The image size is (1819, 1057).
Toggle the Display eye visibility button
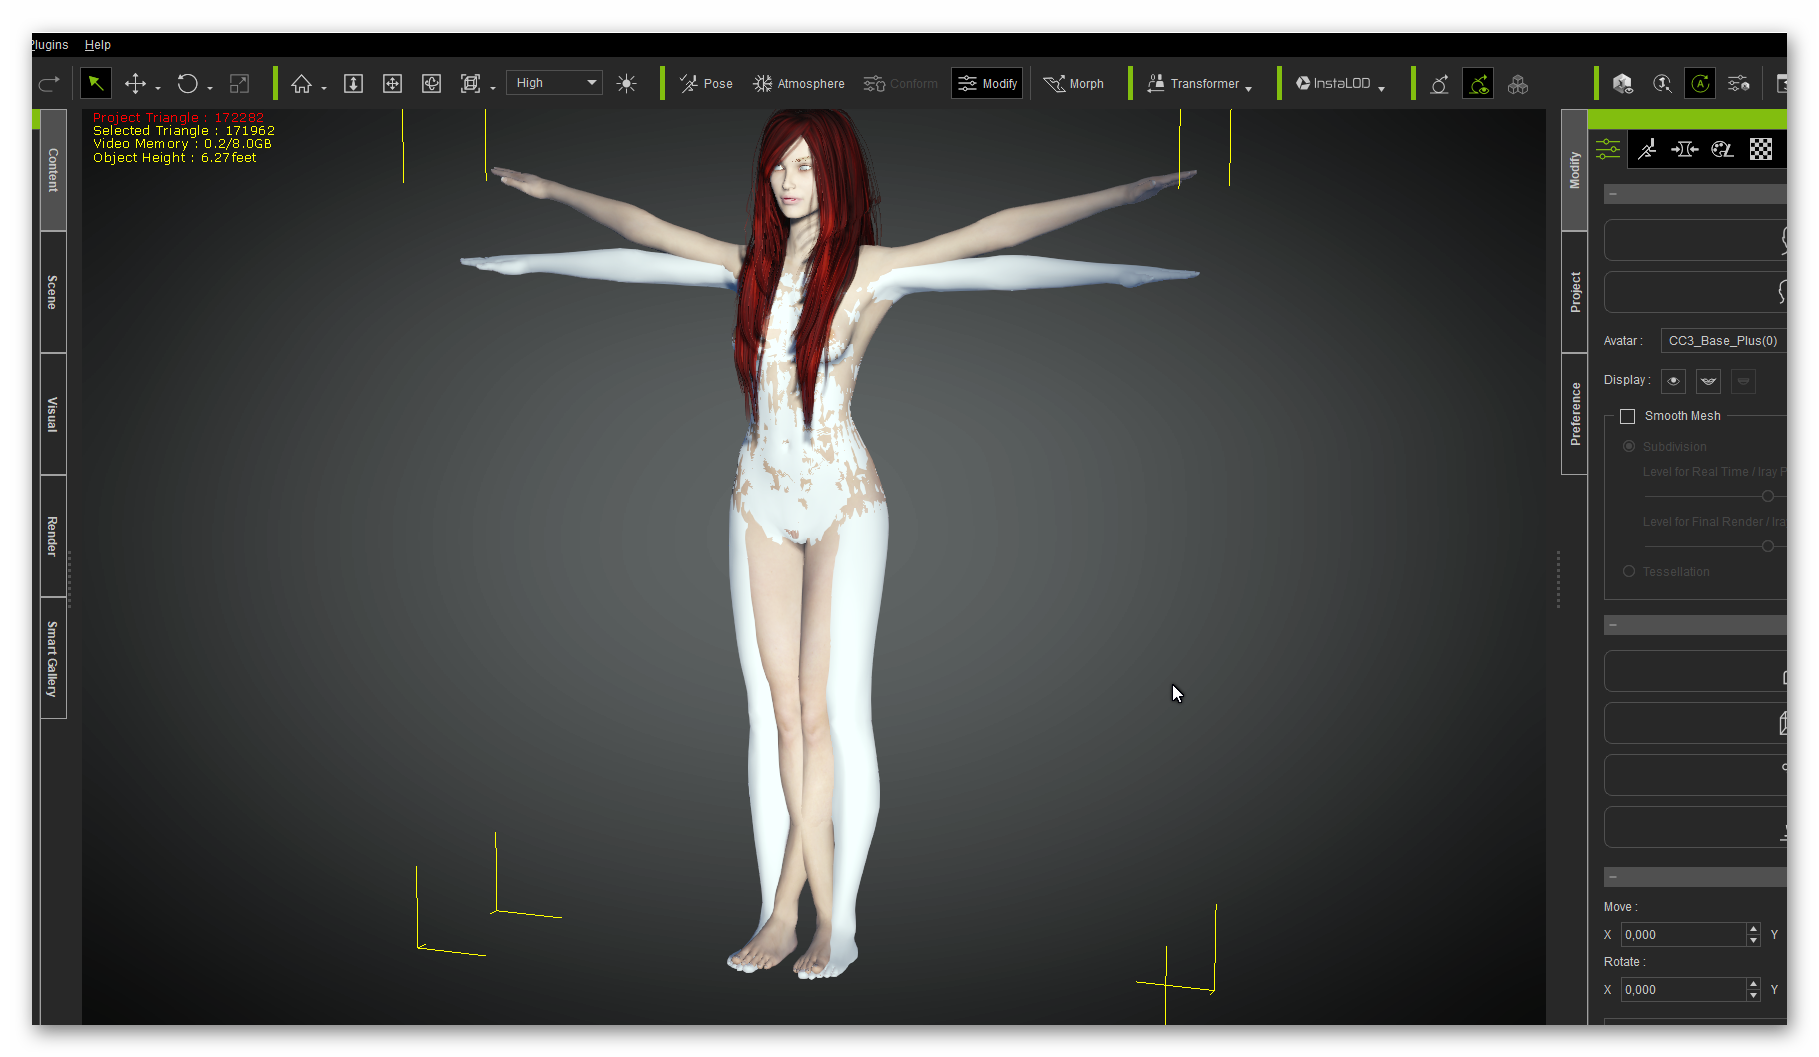[1673, 381]
